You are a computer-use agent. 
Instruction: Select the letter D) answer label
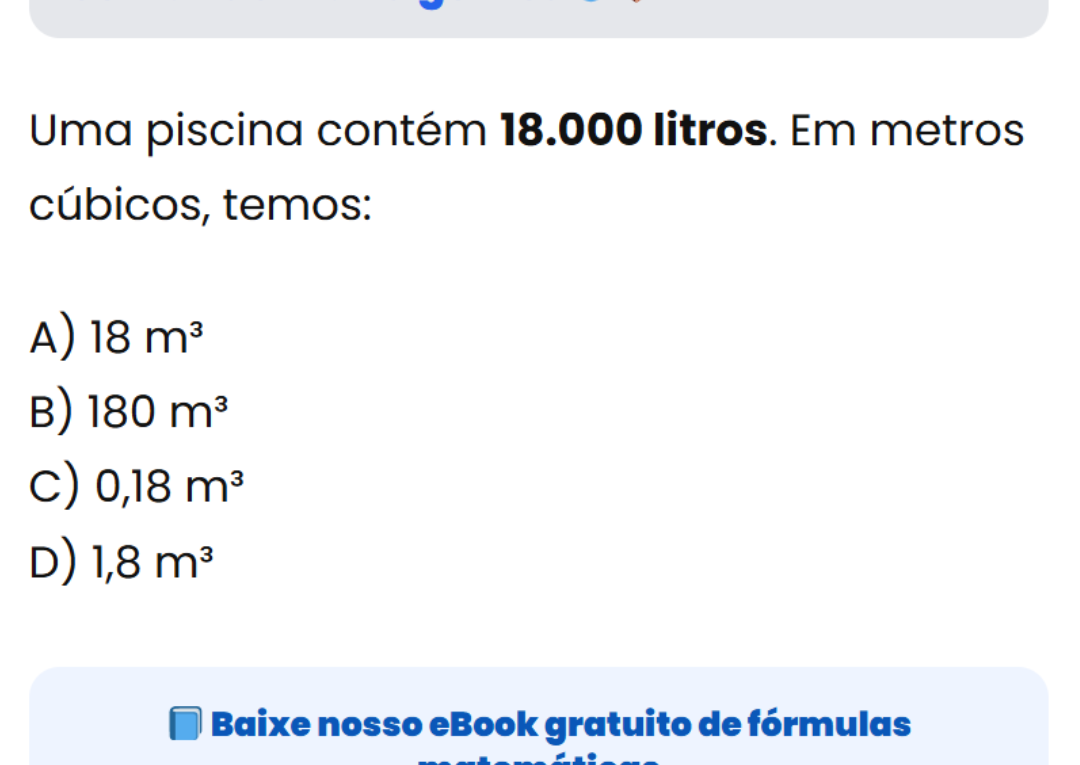(x=53, y=561)
